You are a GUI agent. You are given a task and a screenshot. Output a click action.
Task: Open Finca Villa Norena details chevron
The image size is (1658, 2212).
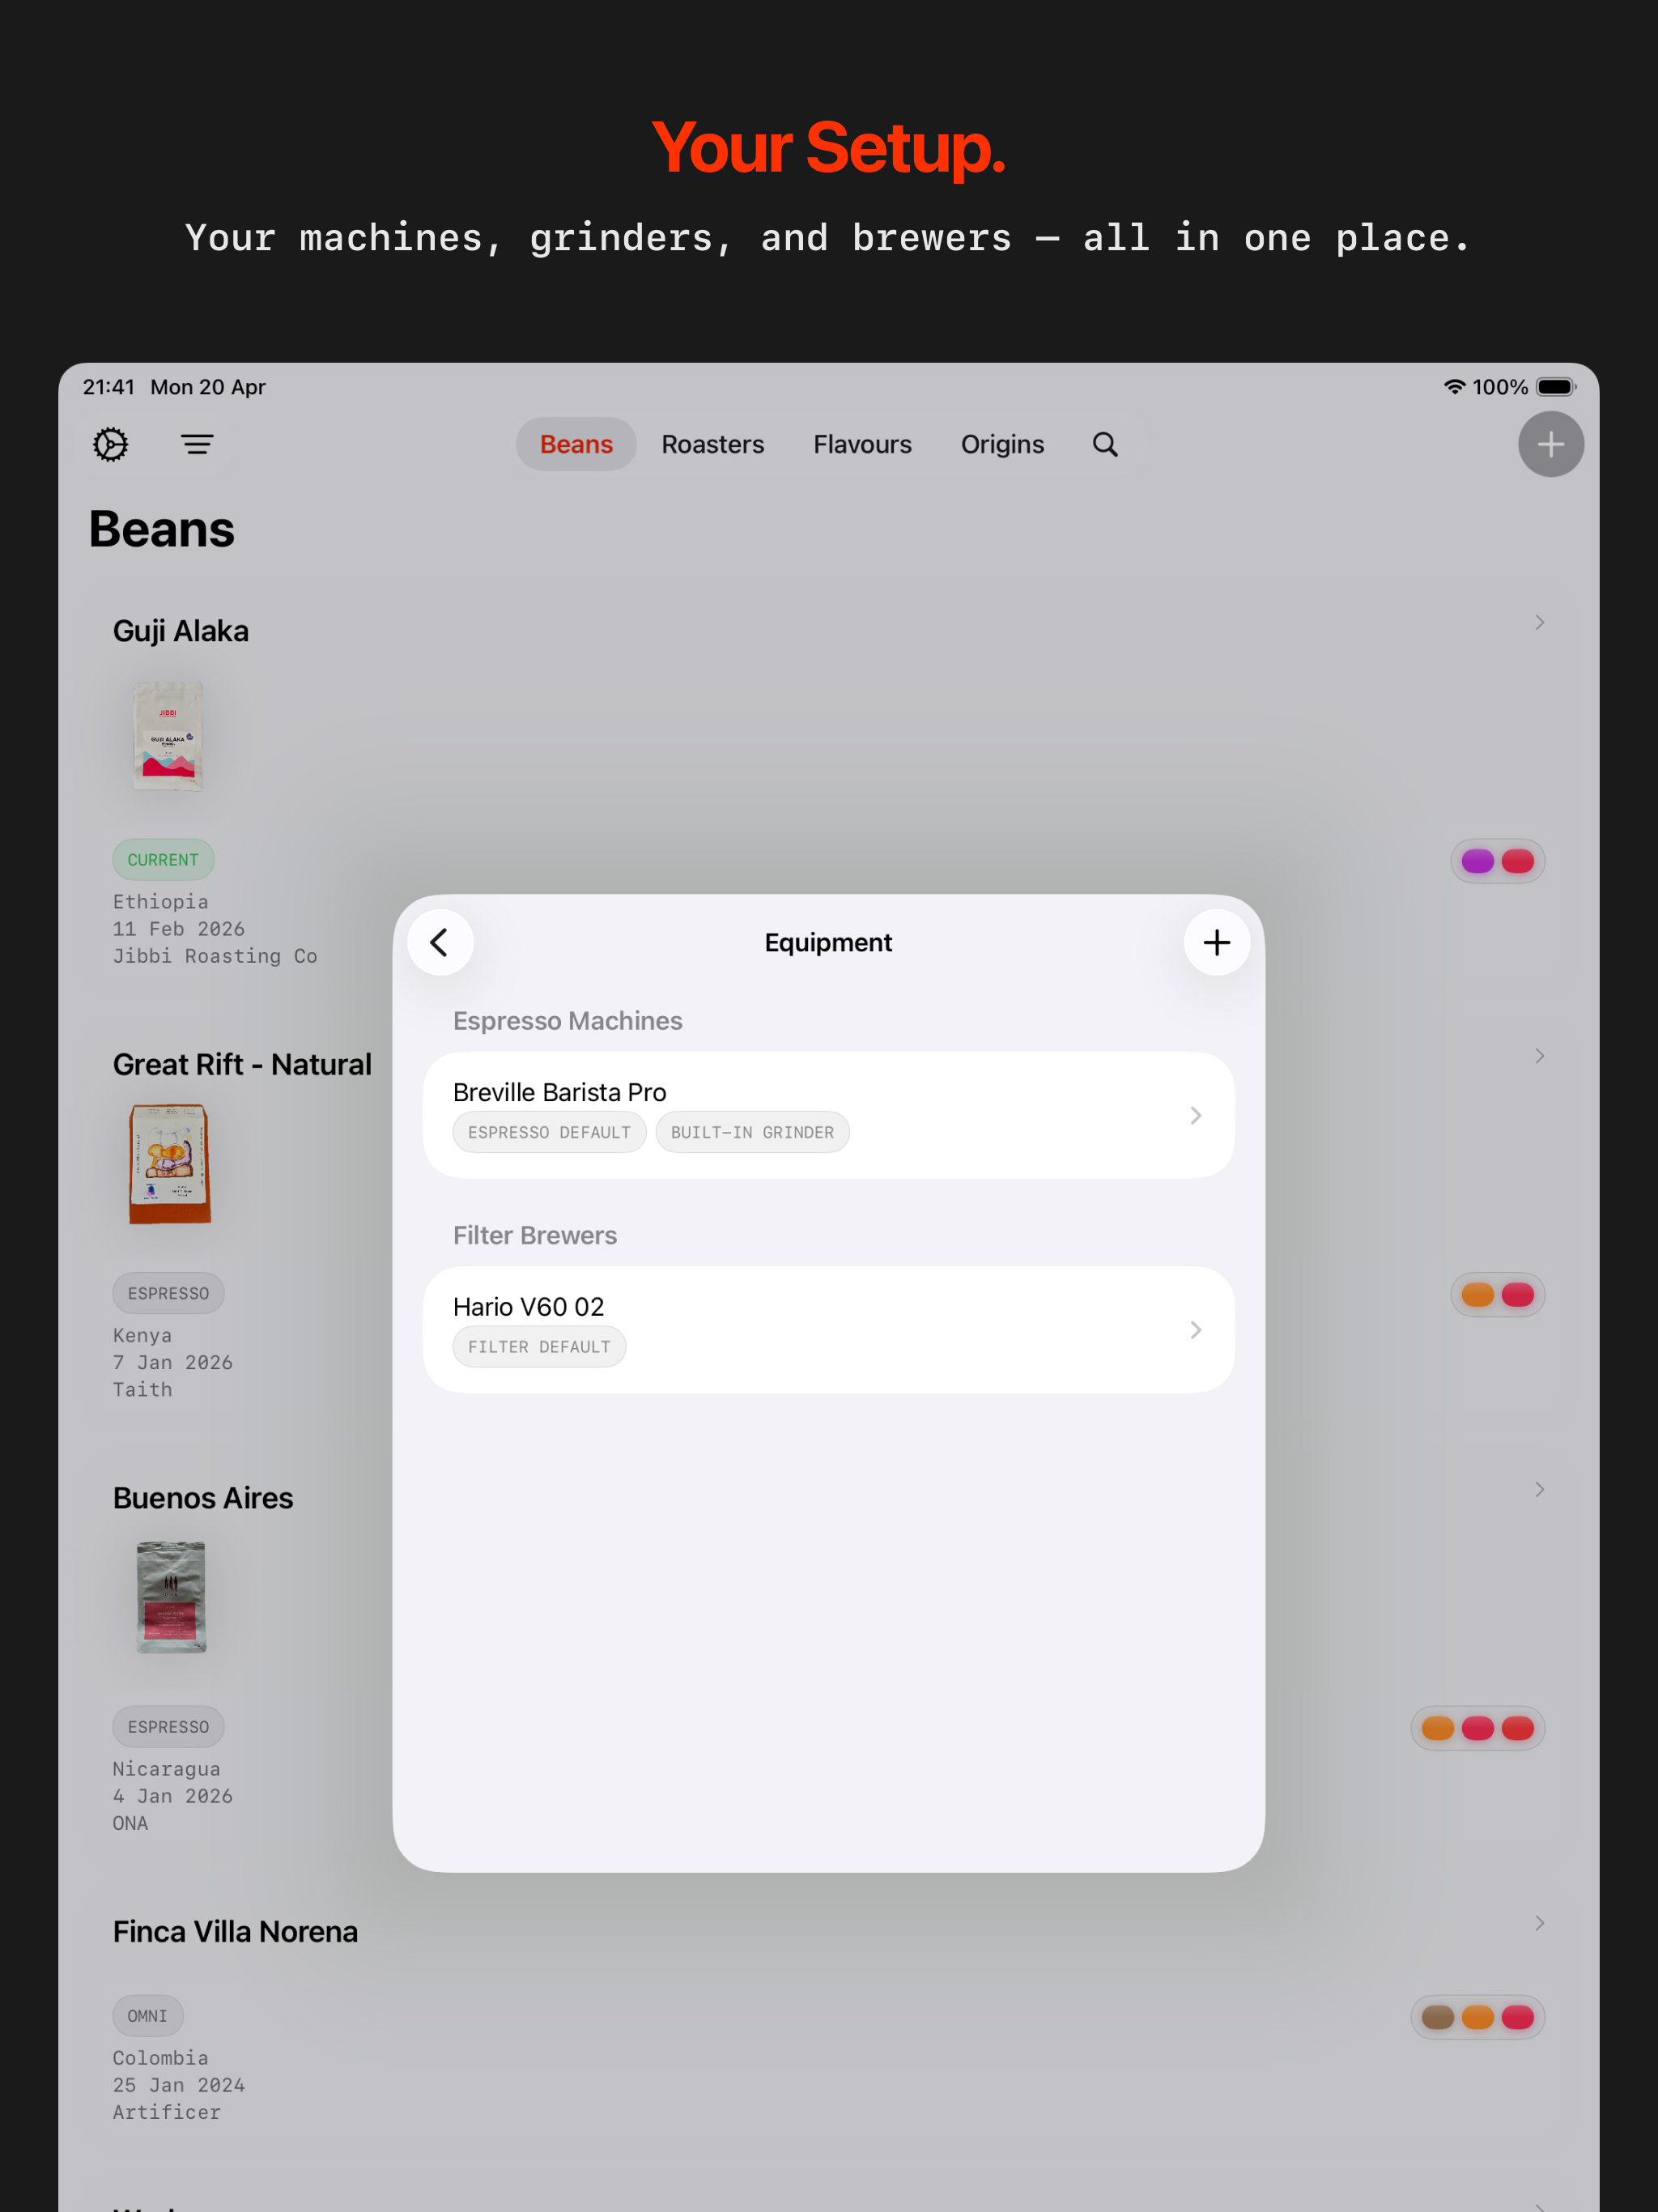tap(1539, 1923)
